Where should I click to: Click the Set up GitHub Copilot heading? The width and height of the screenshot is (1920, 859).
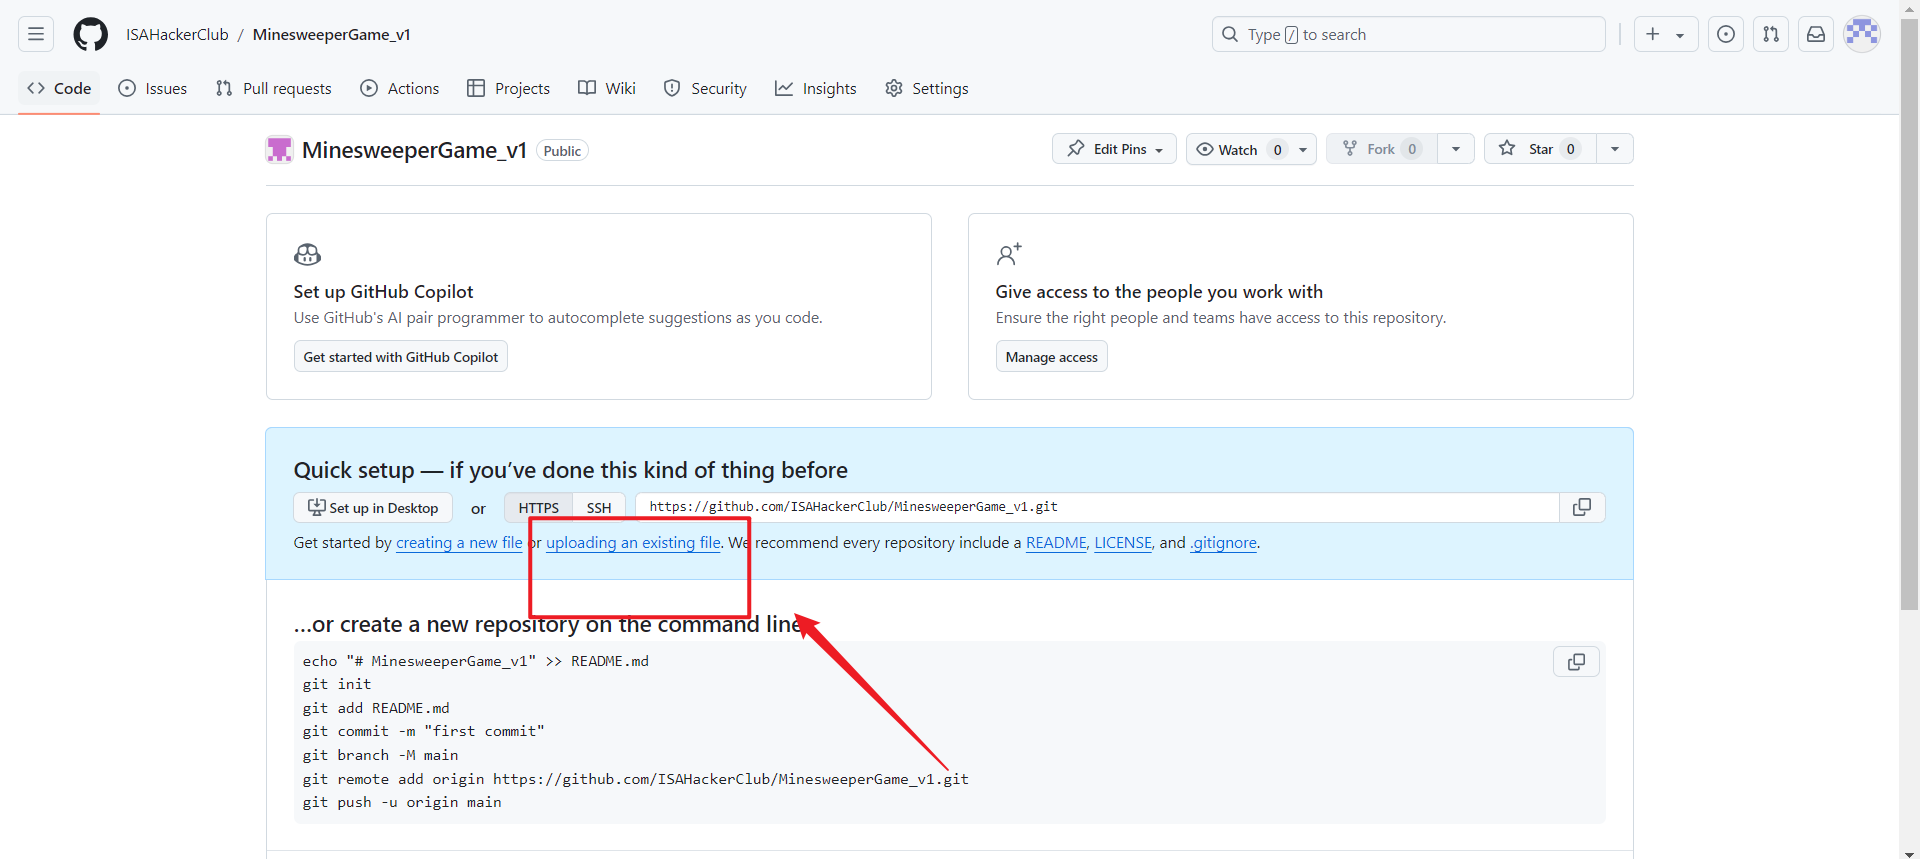coord(383,292)
